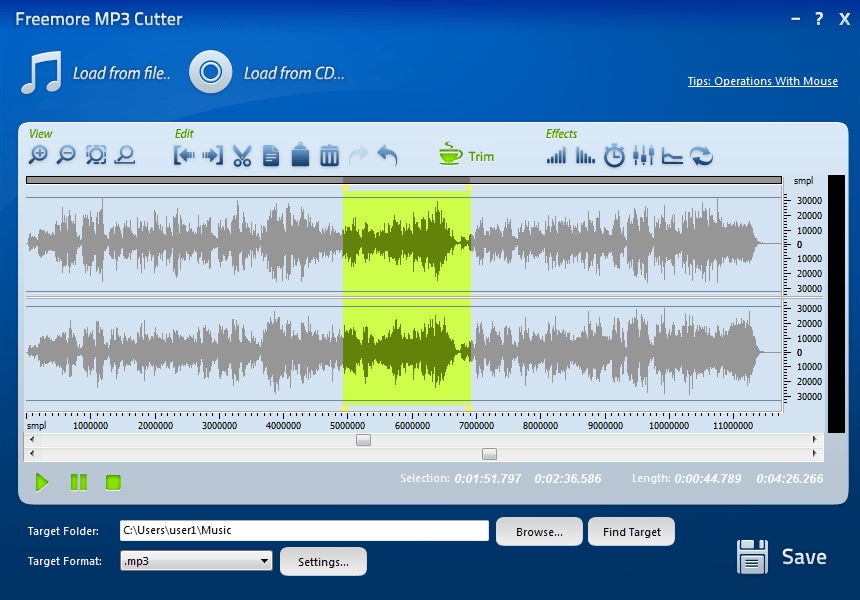The image size is (860, 600).
Task: Open the MP3 output Settings dialog
Action: tap(323, 561)
